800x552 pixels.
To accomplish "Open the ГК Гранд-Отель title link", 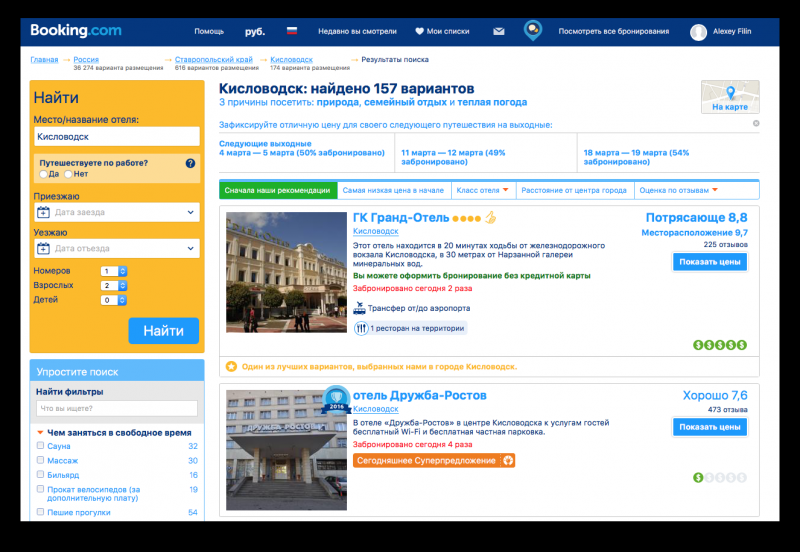I will coord(401,218).
